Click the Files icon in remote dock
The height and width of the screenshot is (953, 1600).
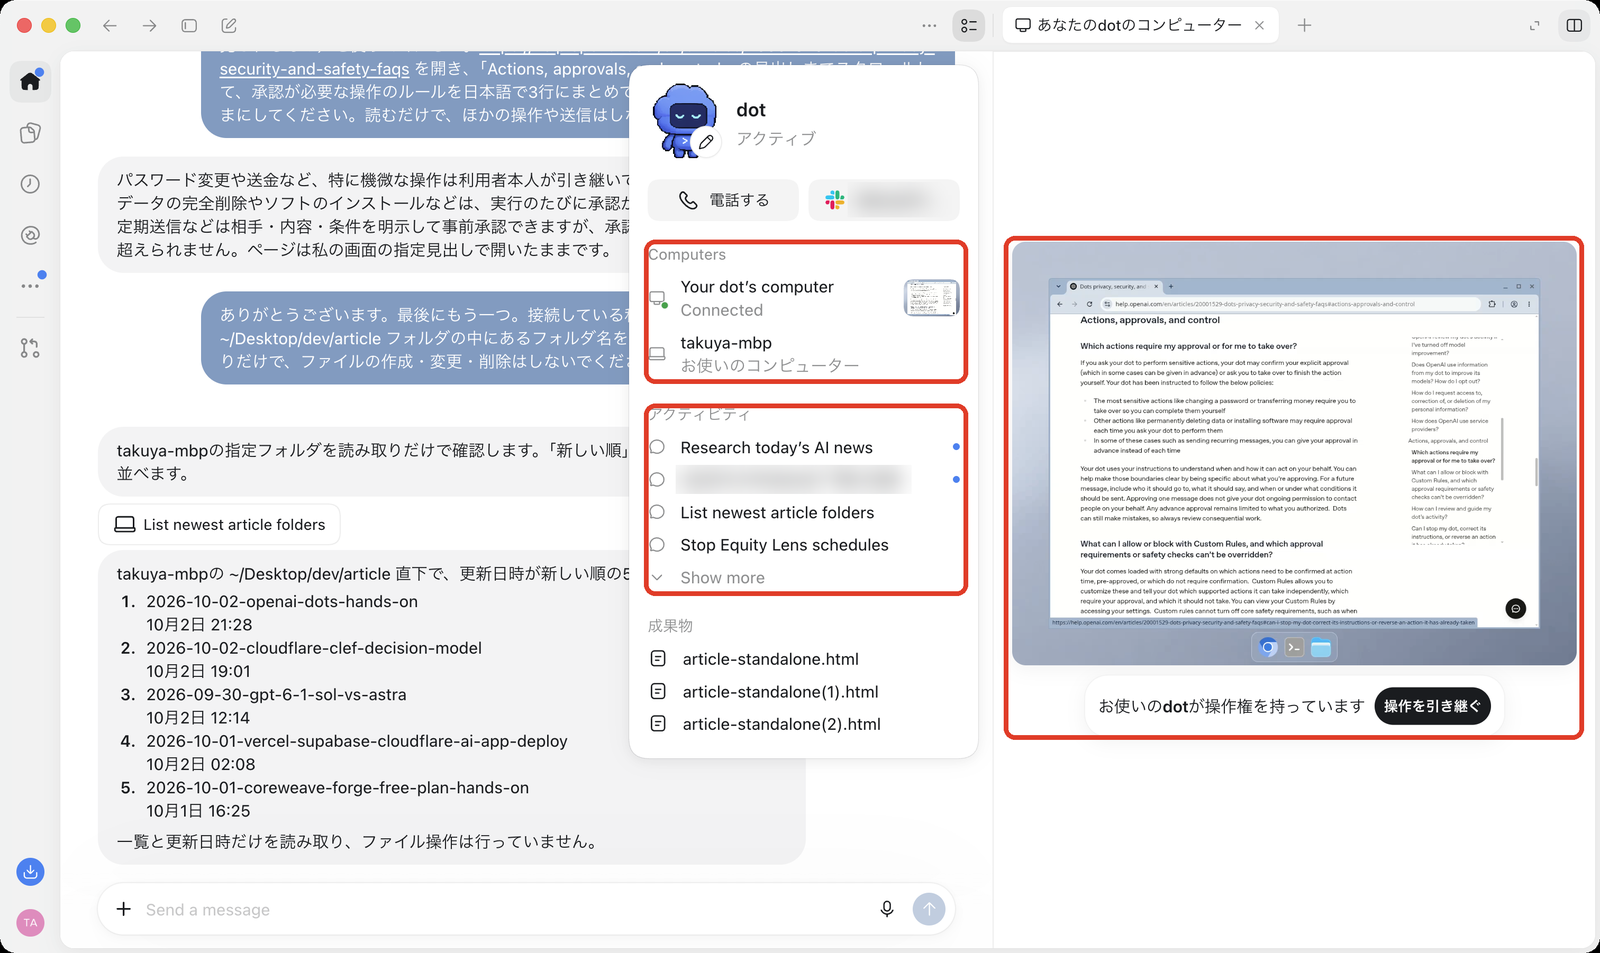click(1321, 647)
